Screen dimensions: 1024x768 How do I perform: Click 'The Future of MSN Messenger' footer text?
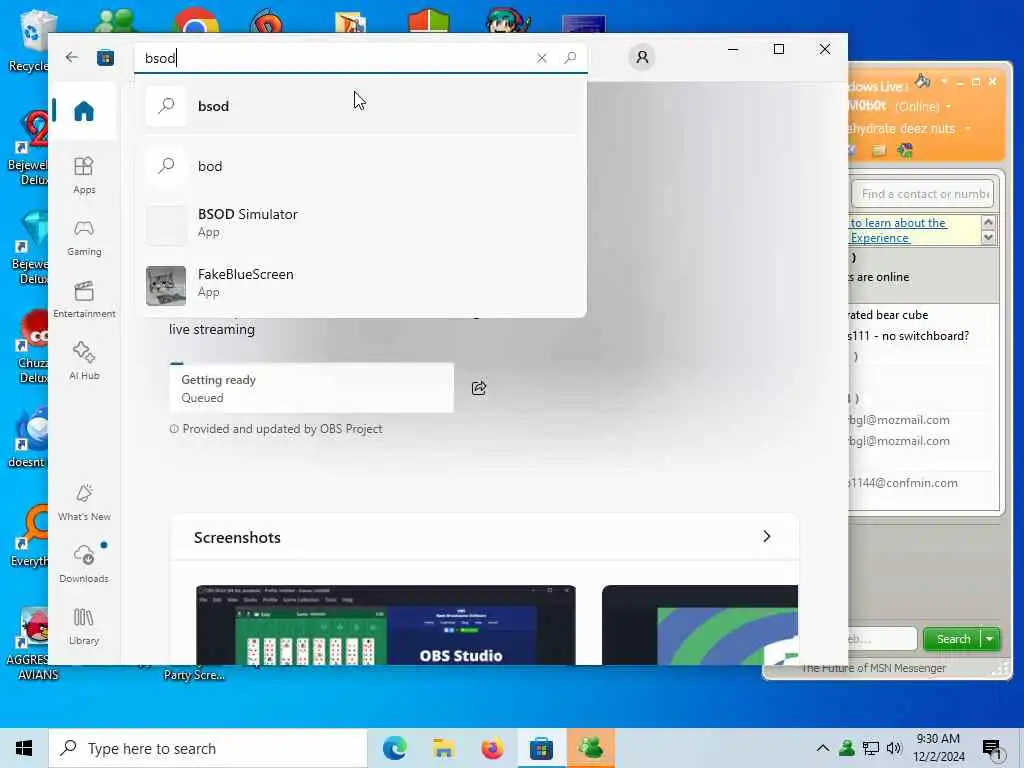pyautogui.click(x=873, y=668)
